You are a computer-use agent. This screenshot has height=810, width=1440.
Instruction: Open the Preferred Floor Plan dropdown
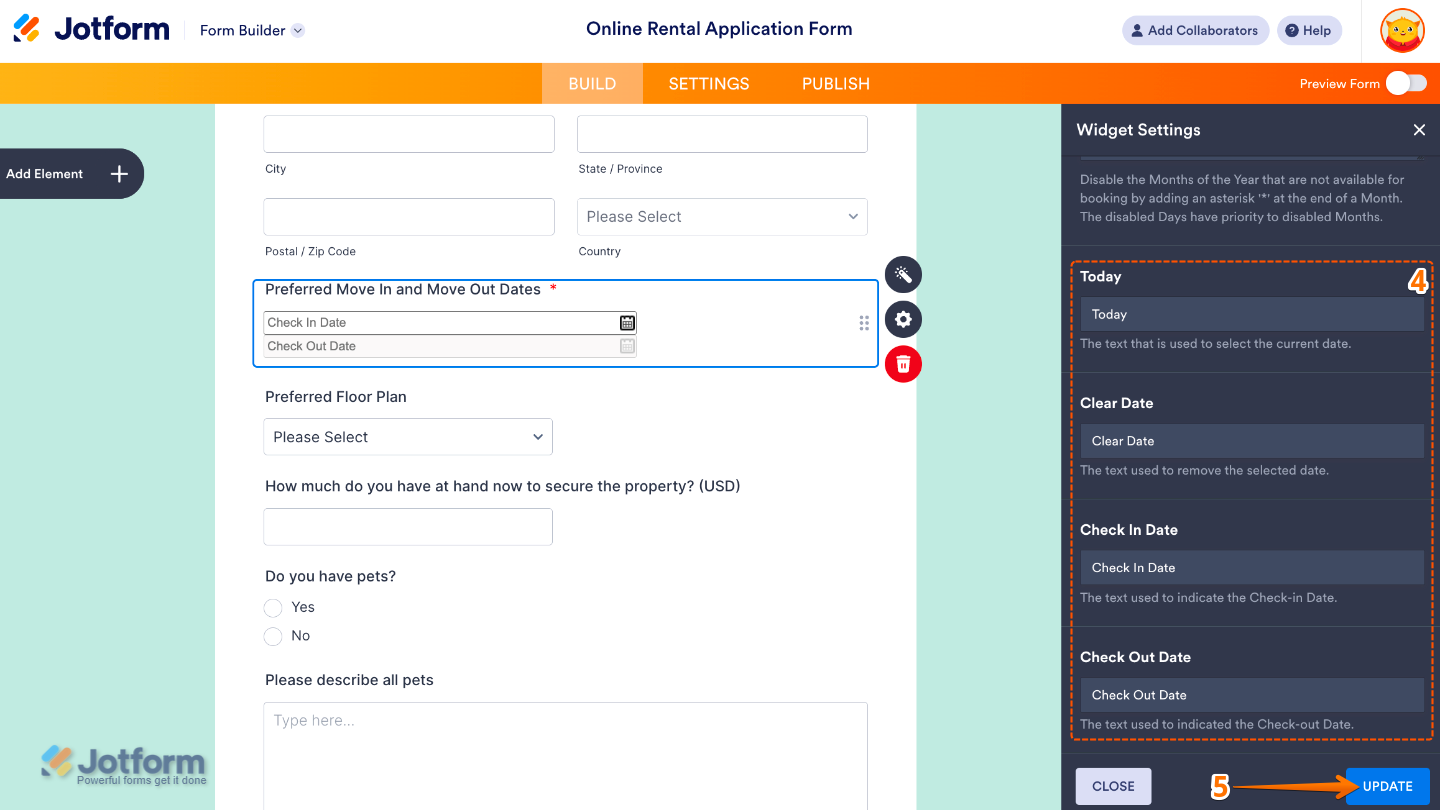click(408, 437)
